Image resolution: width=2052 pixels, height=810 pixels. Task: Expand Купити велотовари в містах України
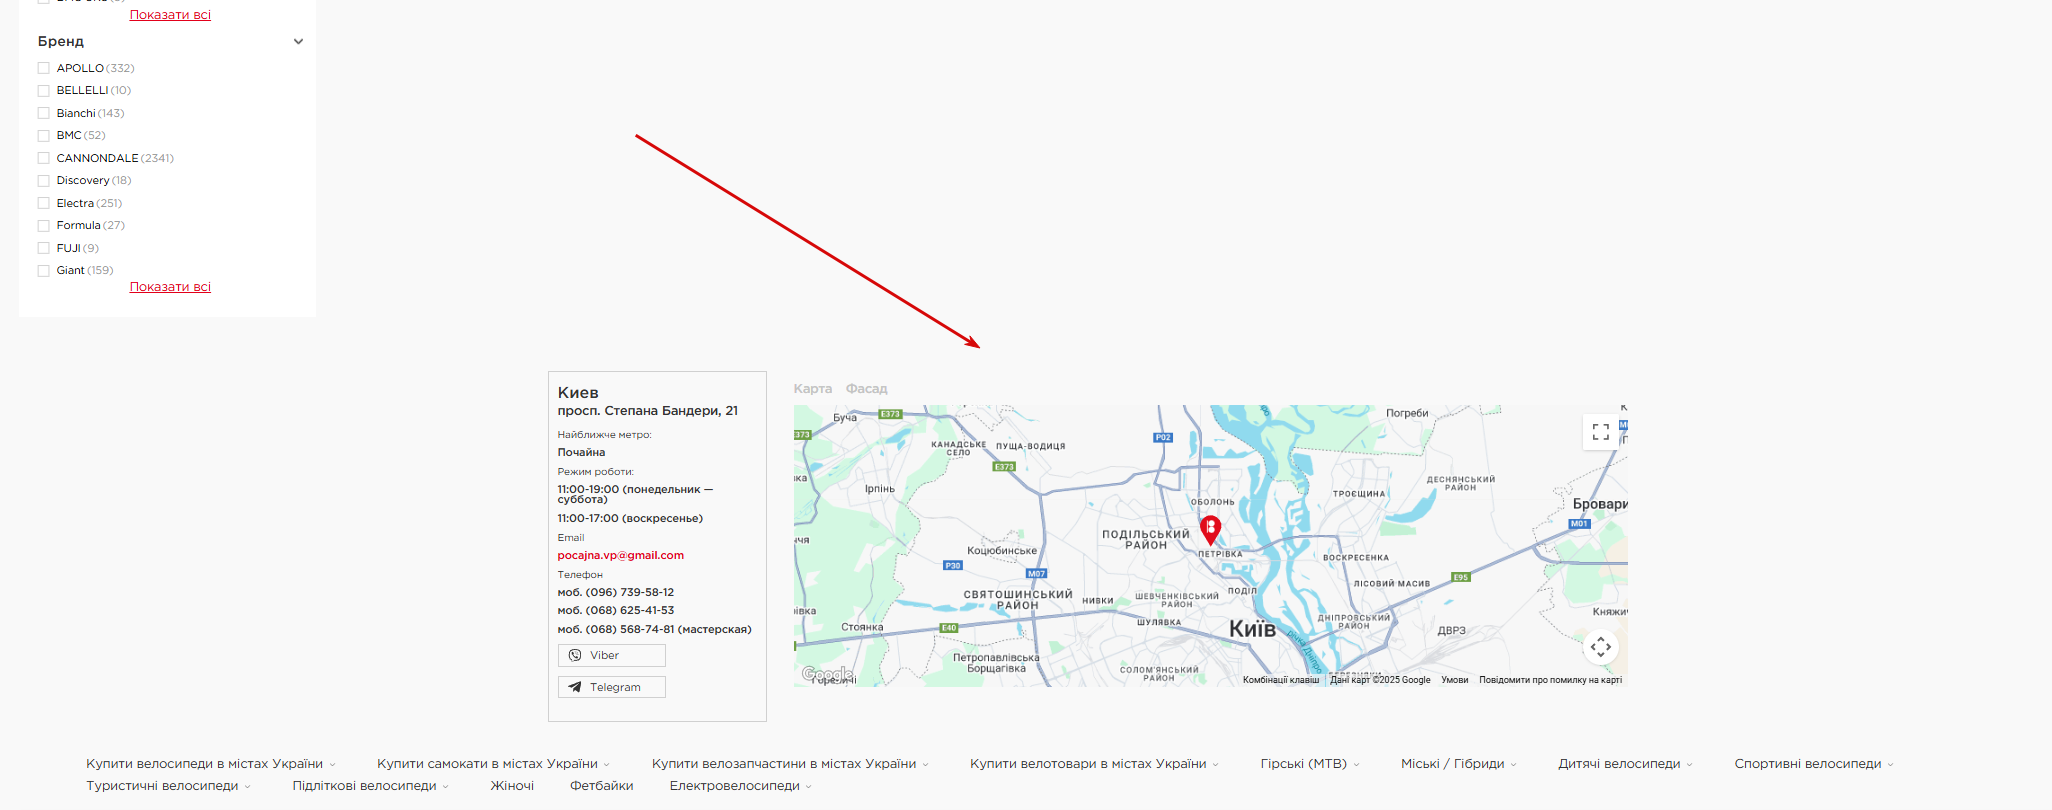click(1094, 764)
